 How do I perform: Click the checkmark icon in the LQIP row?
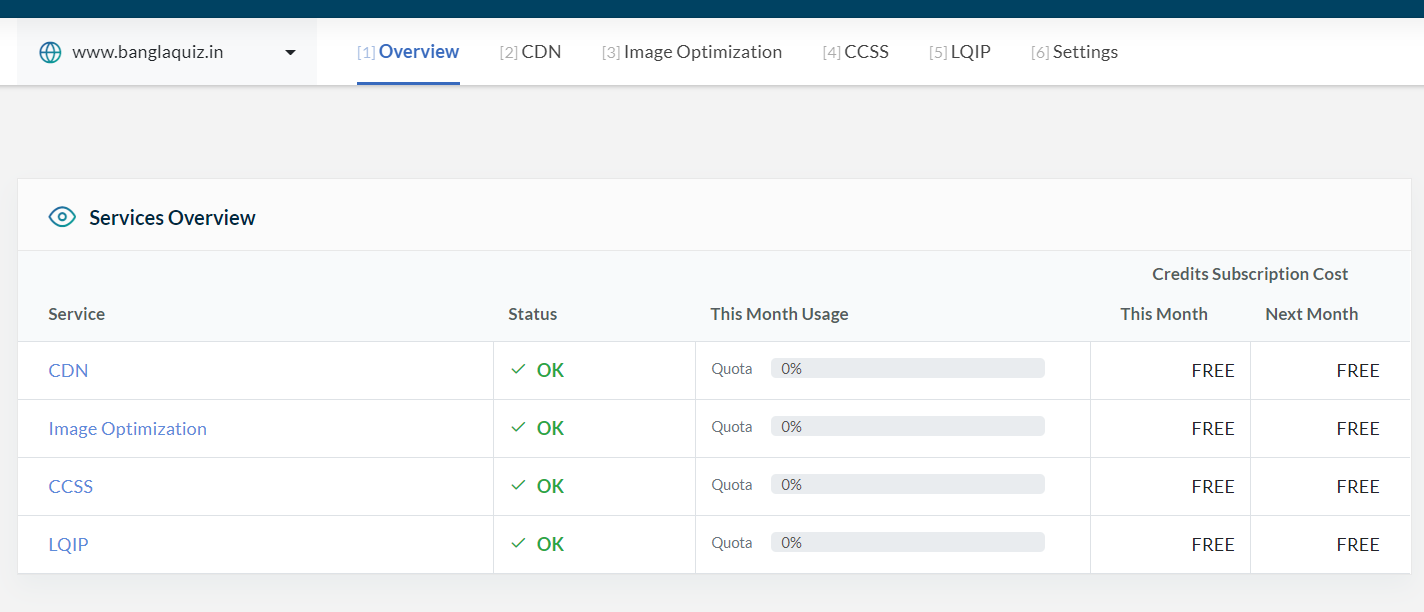(518, 543)
